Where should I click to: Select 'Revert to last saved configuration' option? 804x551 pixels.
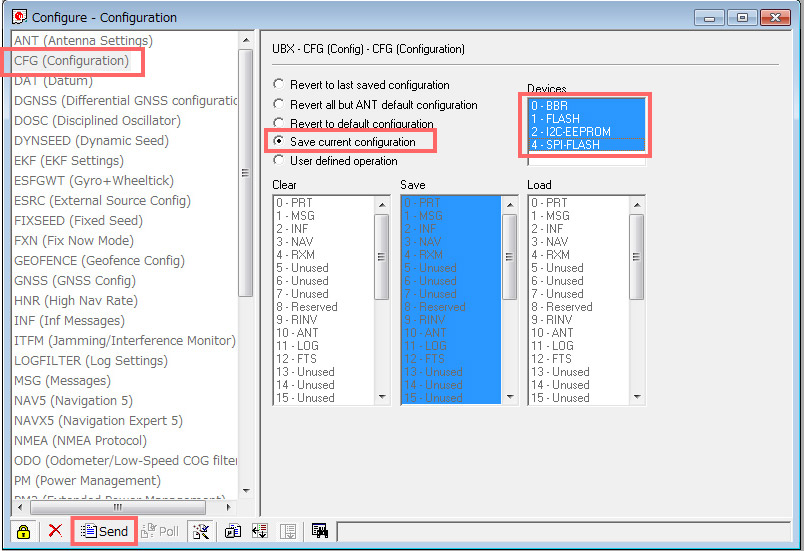pos(279,86)
